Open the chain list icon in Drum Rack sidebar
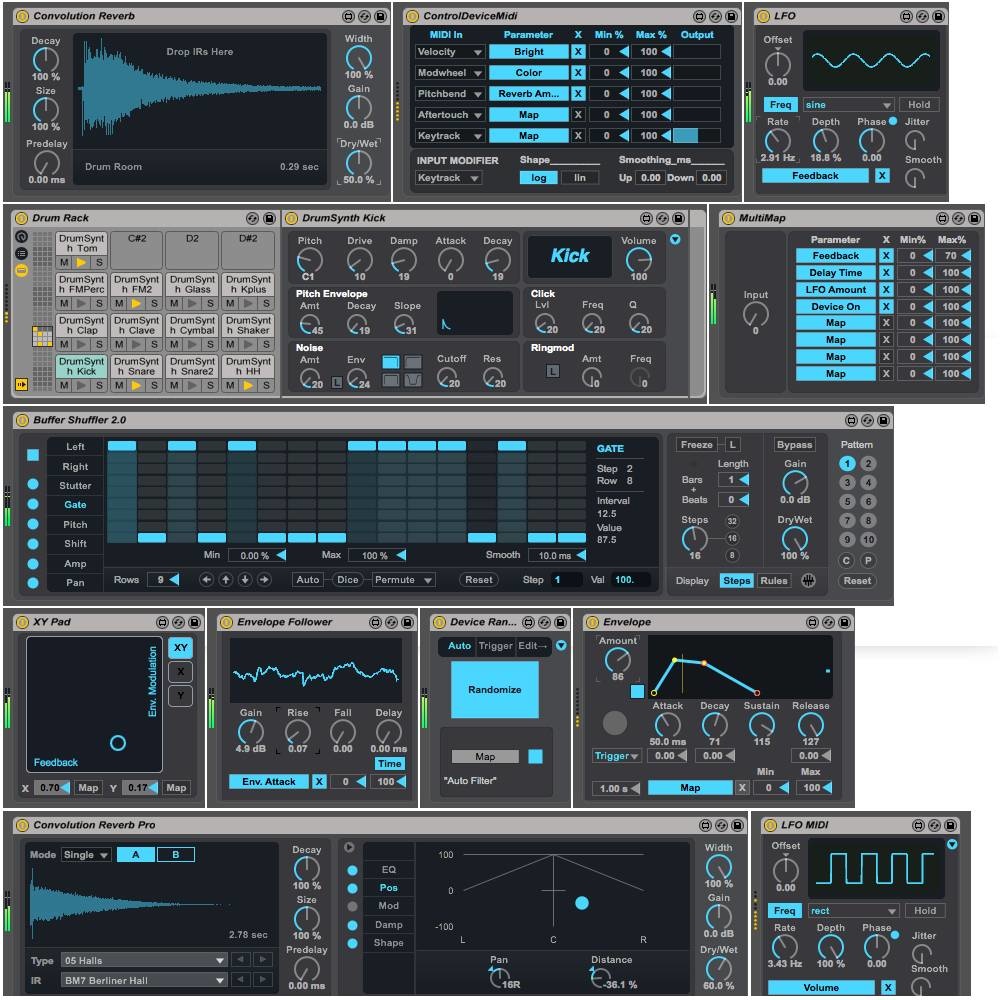Screen dimensions: 1000x1000 click(22, 253)
